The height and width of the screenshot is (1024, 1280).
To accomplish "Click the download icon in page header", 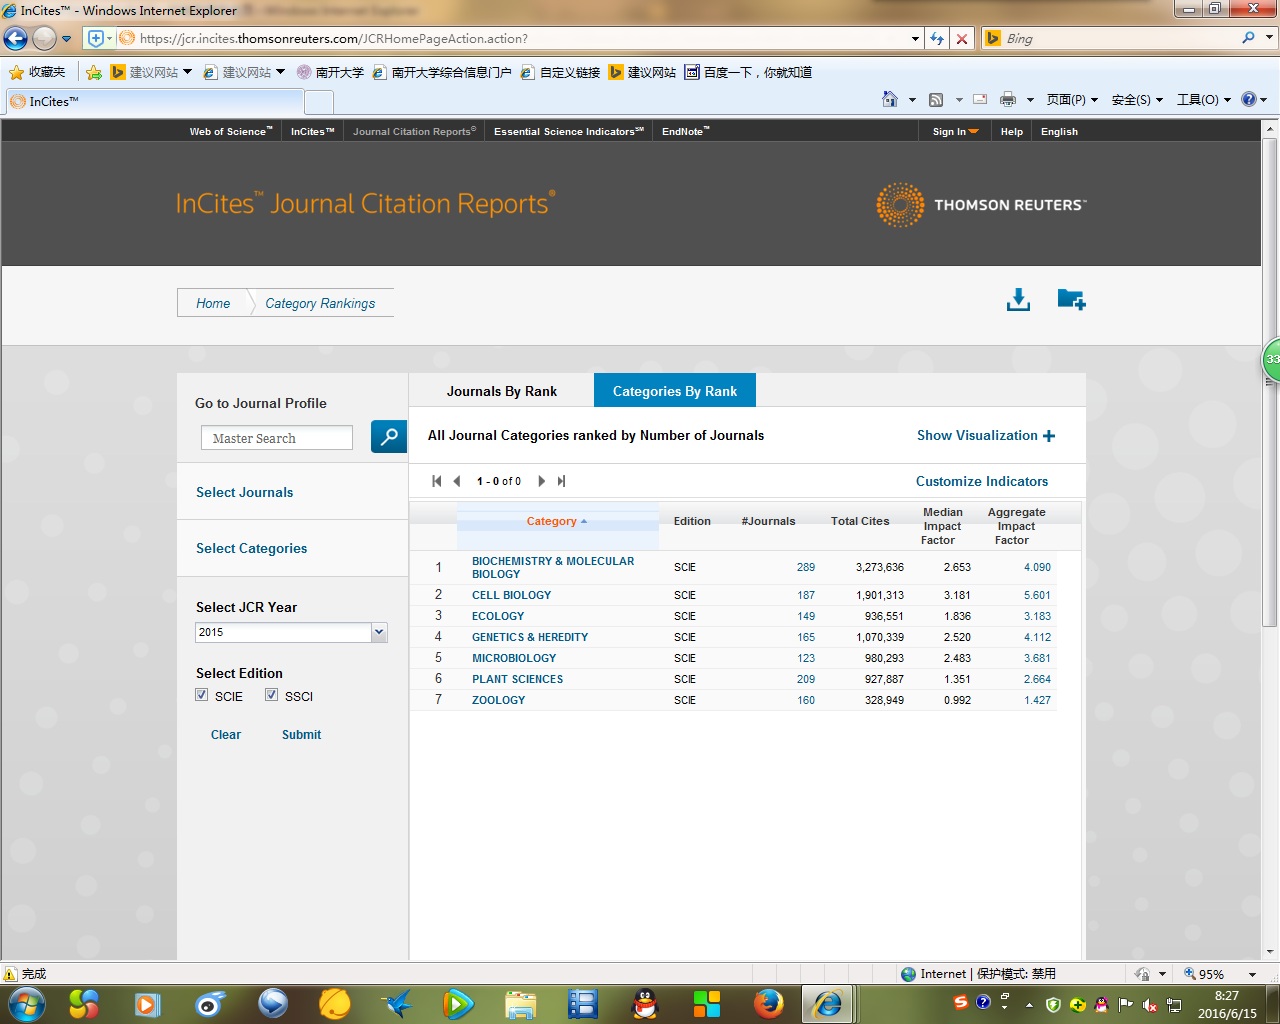I will pyautogui.click(x=1018, y=300).
